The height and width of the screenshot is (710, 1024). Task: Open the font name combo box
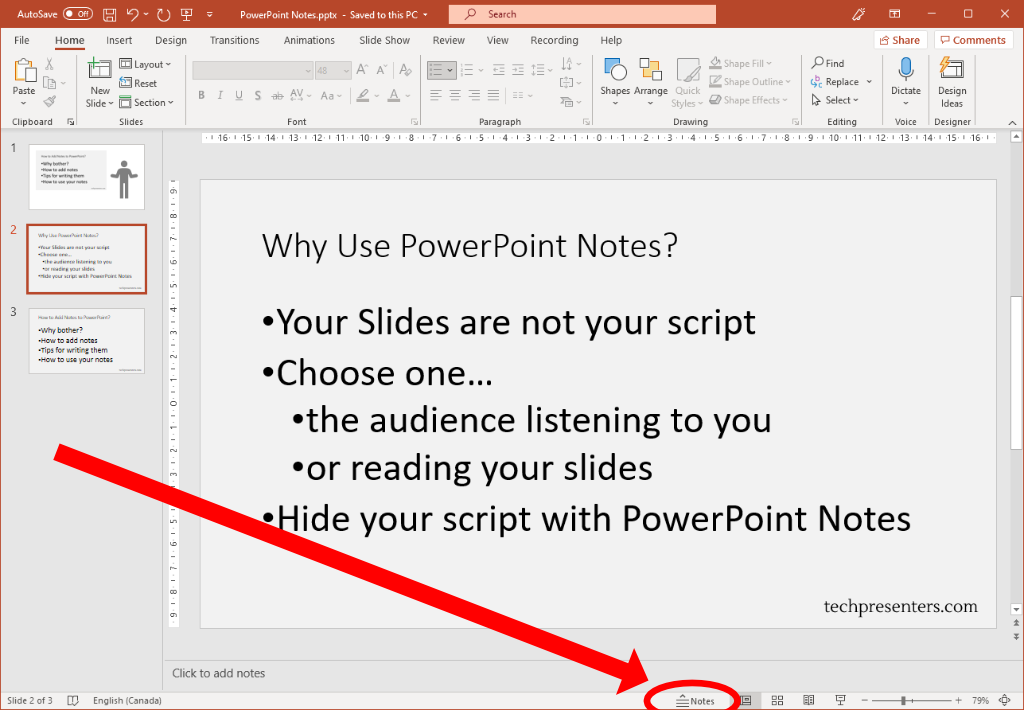[x=253, y=70]
